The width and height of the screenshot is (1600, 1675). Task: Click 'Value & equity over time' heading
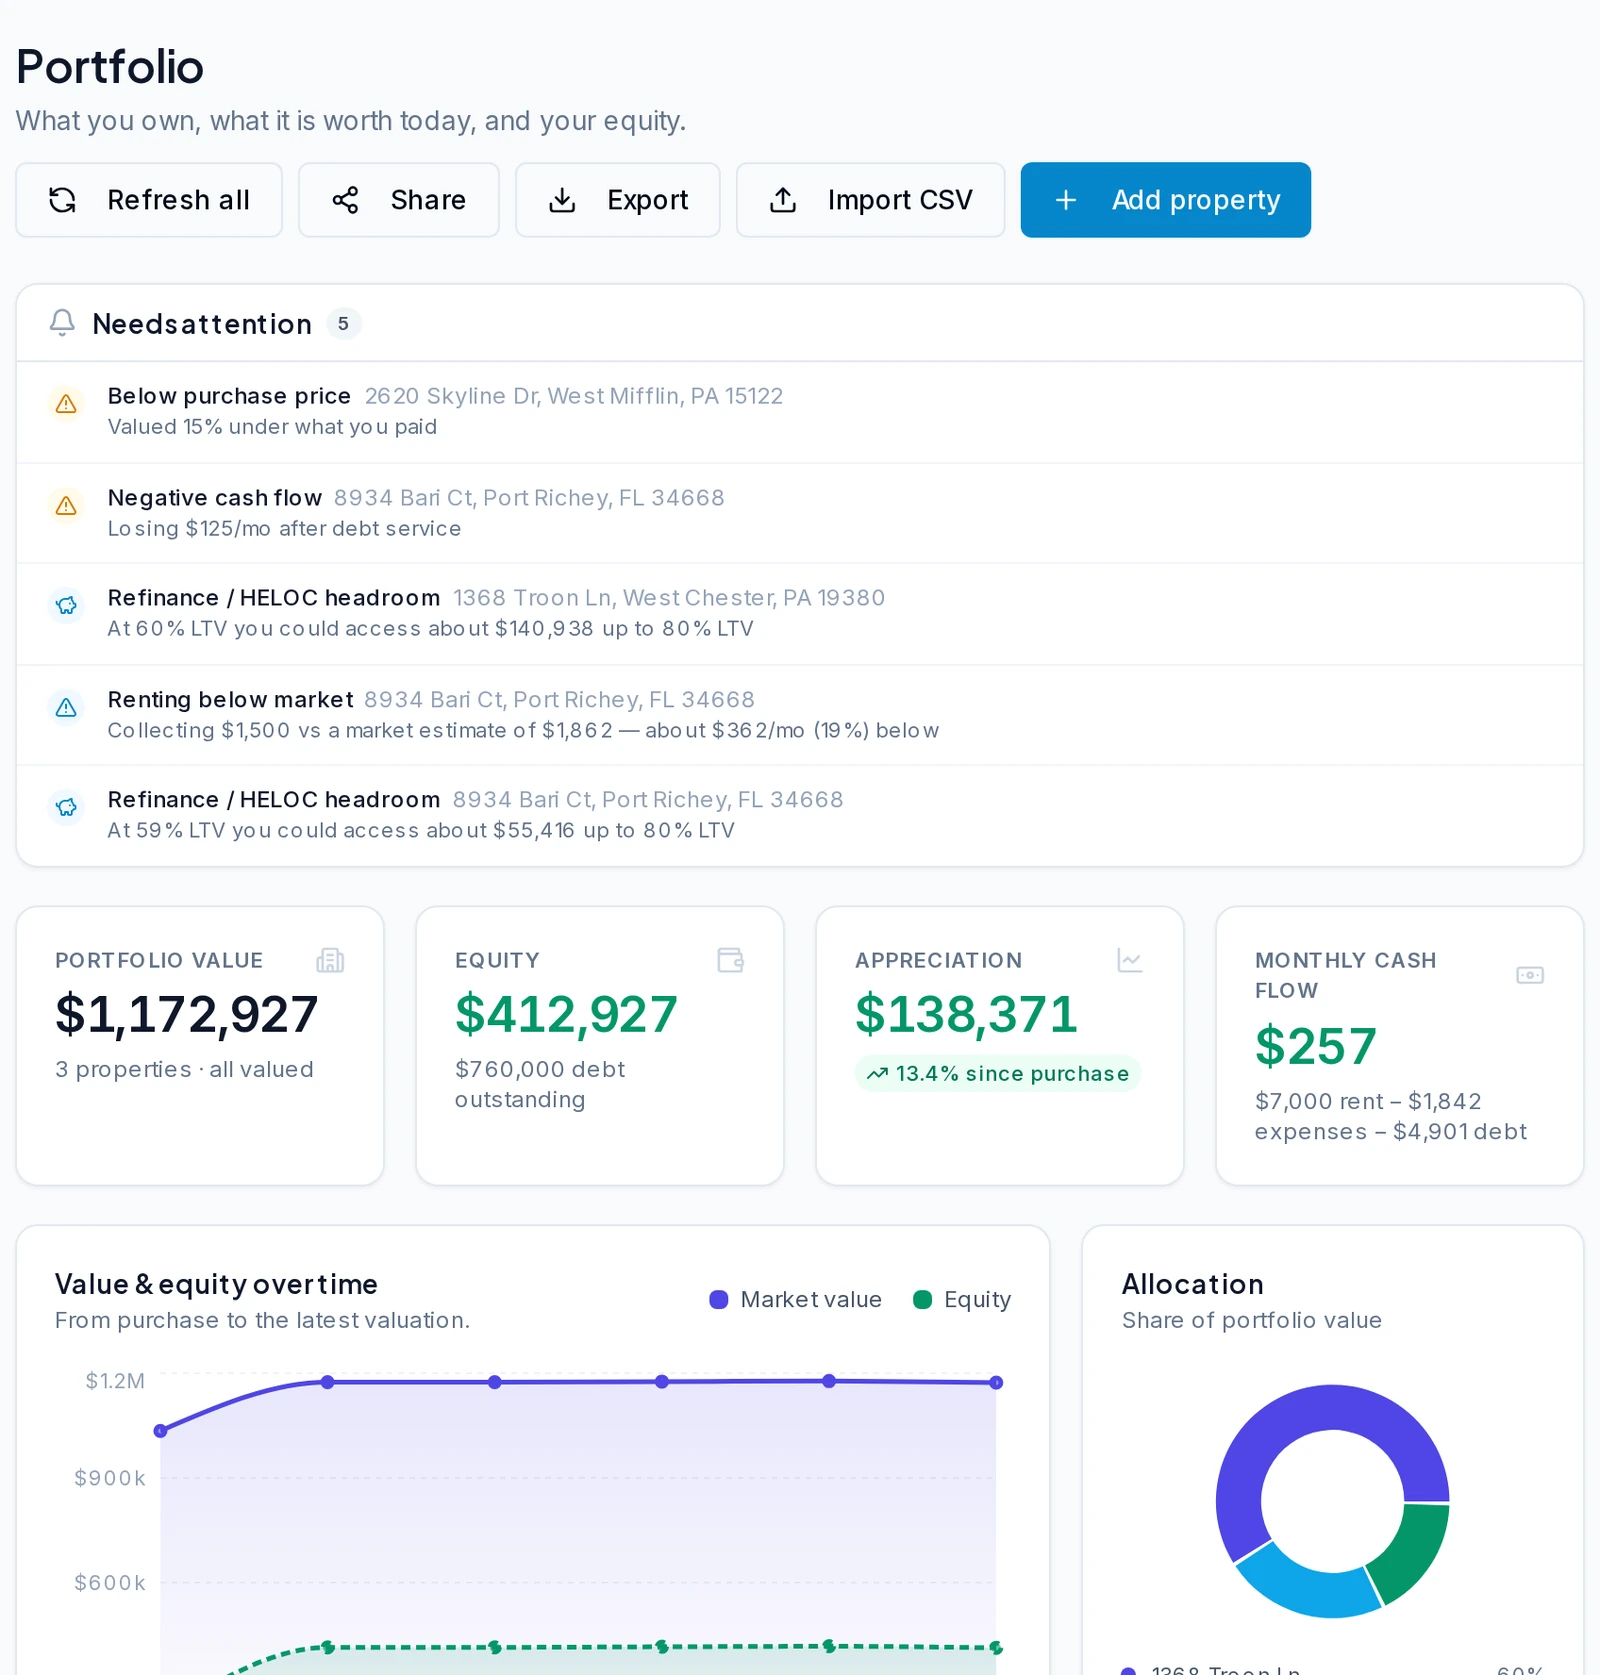pos(216,1285)
